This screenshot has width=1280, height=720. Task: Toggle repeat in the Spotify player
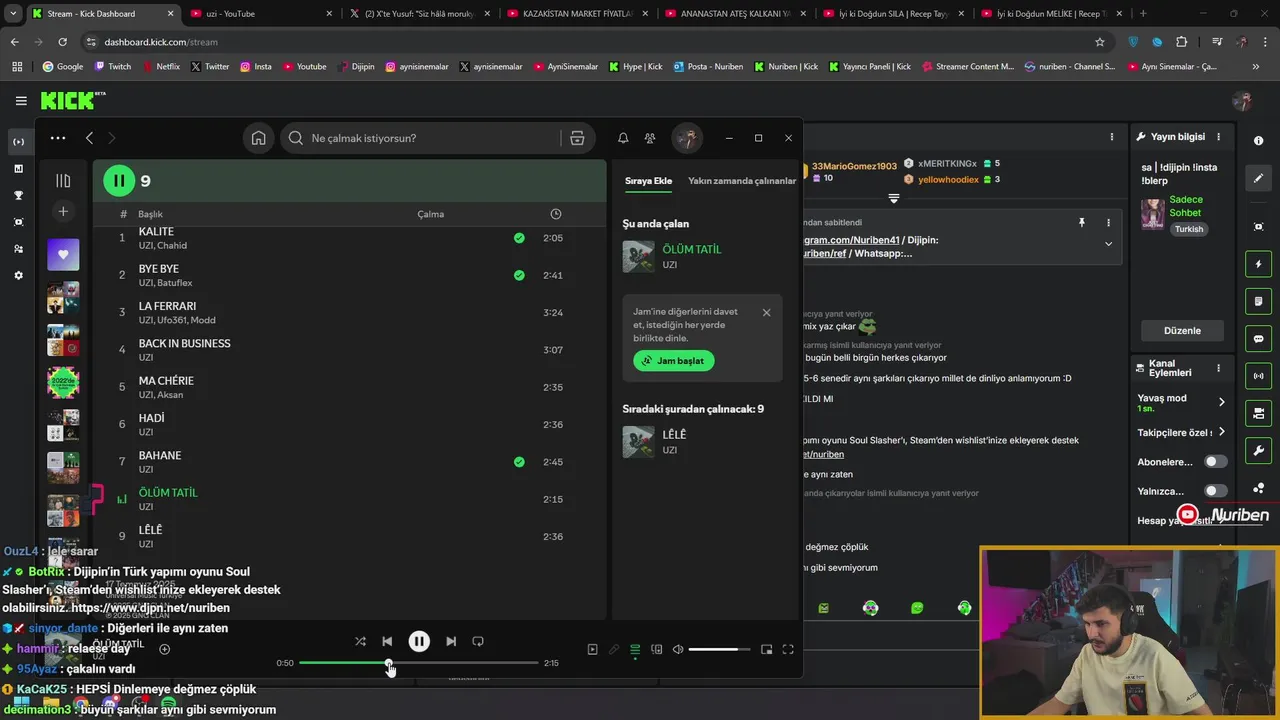478,641
